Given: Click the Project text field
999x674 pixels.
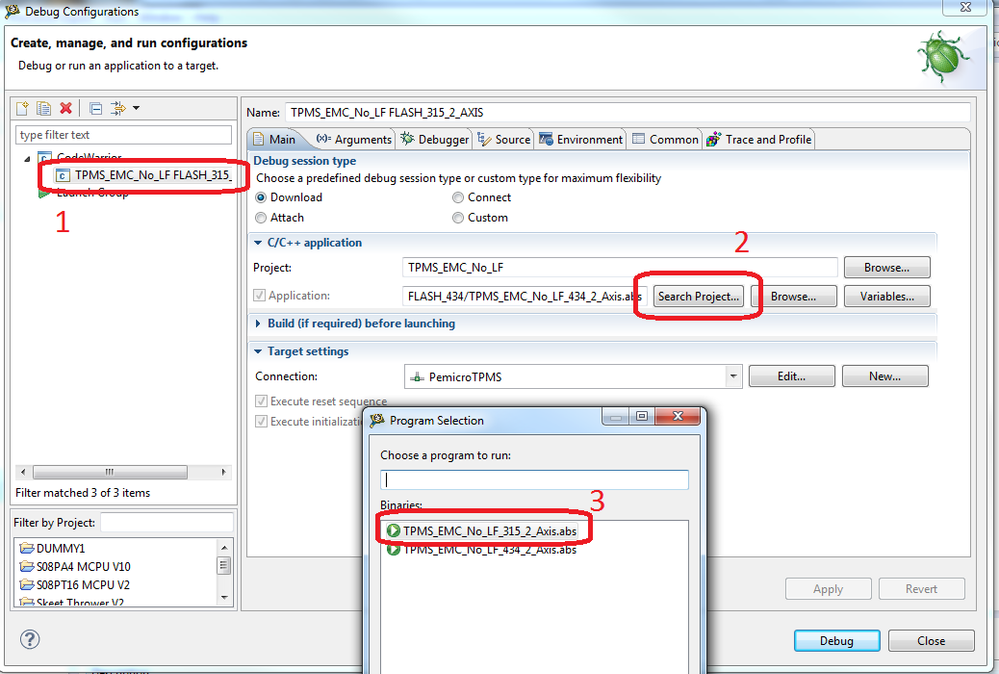Looking at the screenshot, I should coord(619,268).
